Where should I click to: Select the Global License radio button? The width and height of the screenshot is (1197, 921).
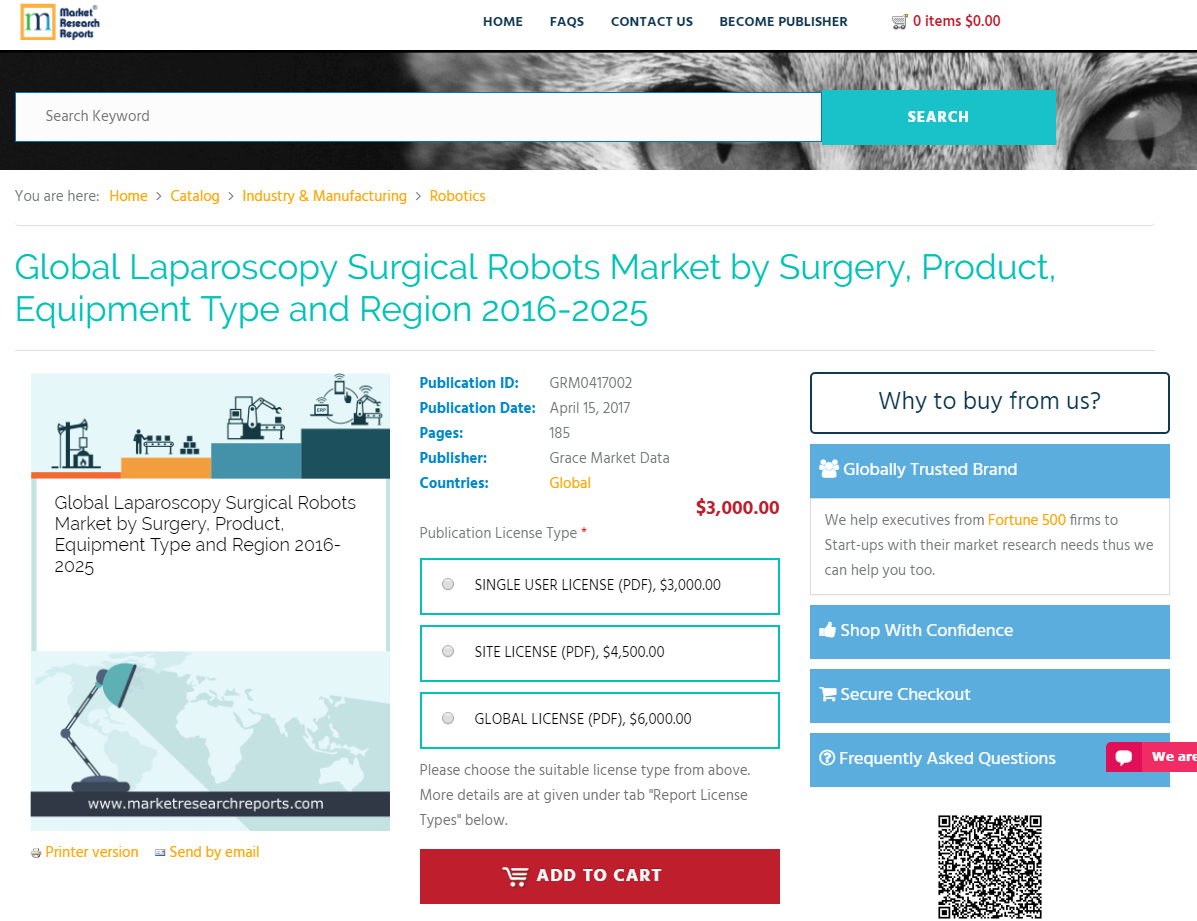click(448, 718)
